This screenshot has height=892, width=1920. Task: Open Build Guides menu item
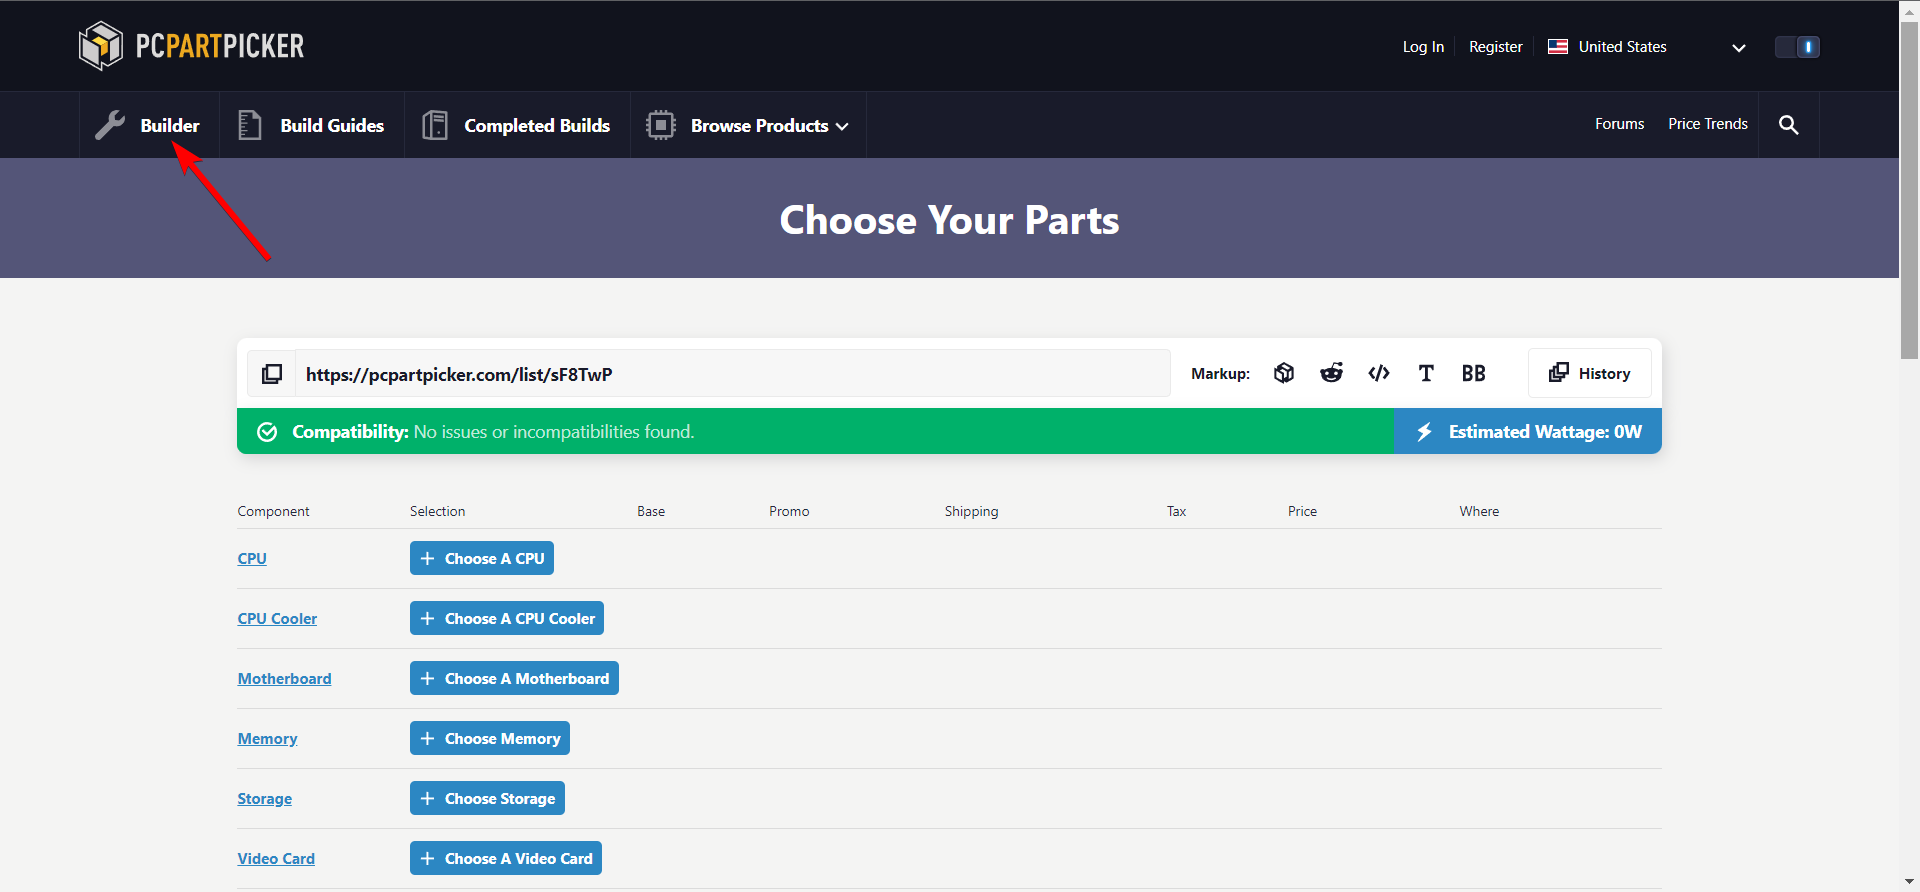[312, 125]
